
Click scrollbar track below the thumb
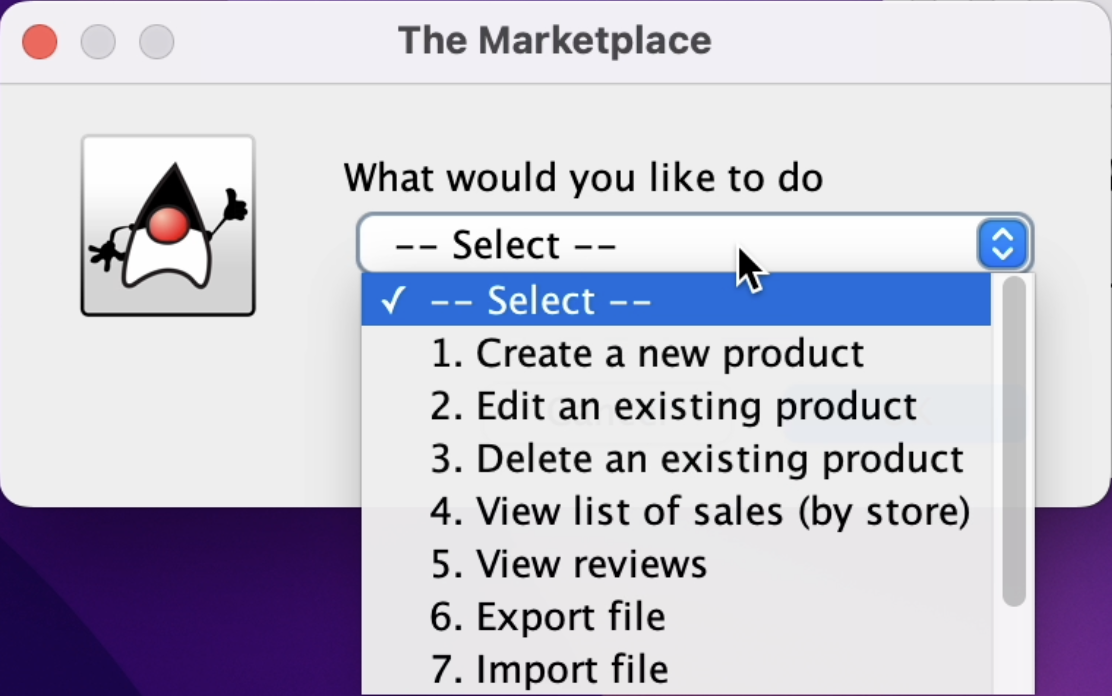[1014, 651]
